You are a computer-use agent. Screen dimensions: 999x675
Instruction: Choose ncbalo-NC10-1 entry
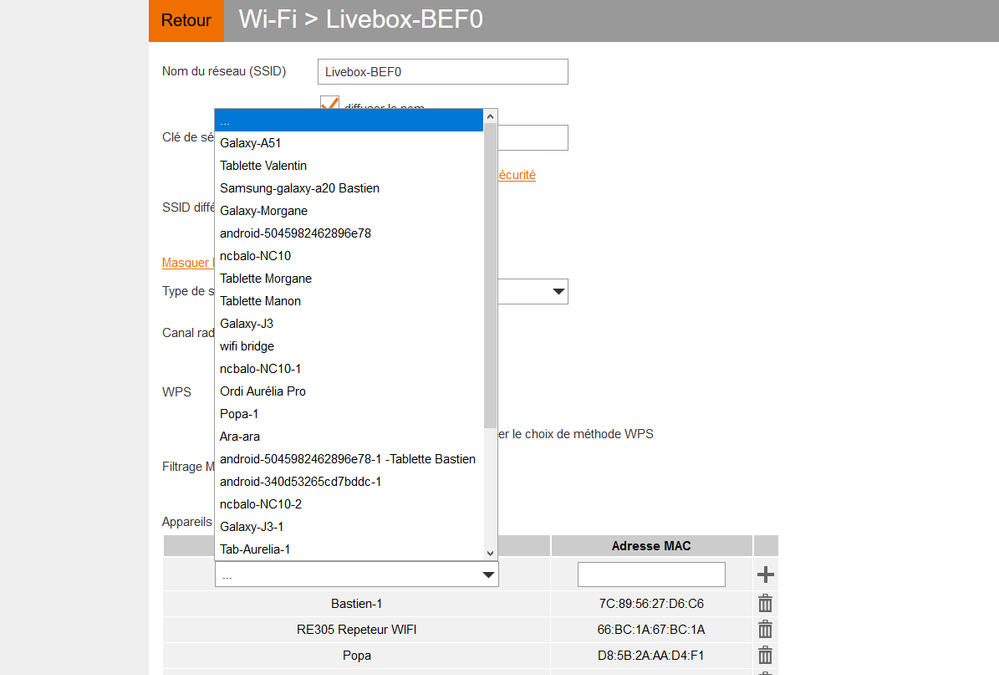[349, 368]
